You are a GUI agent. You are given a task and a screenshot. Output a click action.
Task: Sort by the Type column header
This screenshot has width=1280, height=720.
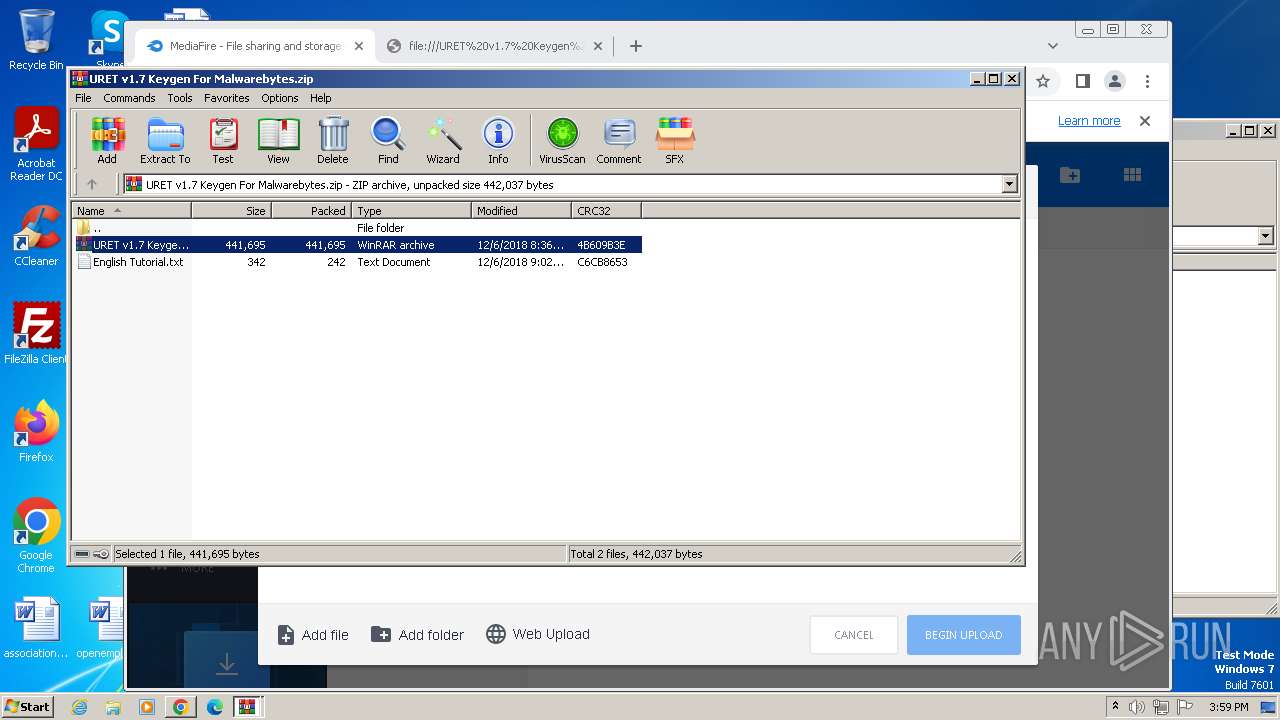(411, 210)
